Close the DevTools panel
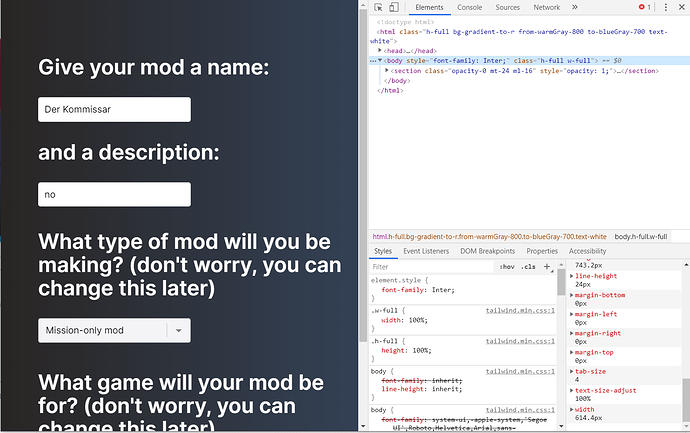Viewport: 690px width, 433px height. click(x=682, y=7)
